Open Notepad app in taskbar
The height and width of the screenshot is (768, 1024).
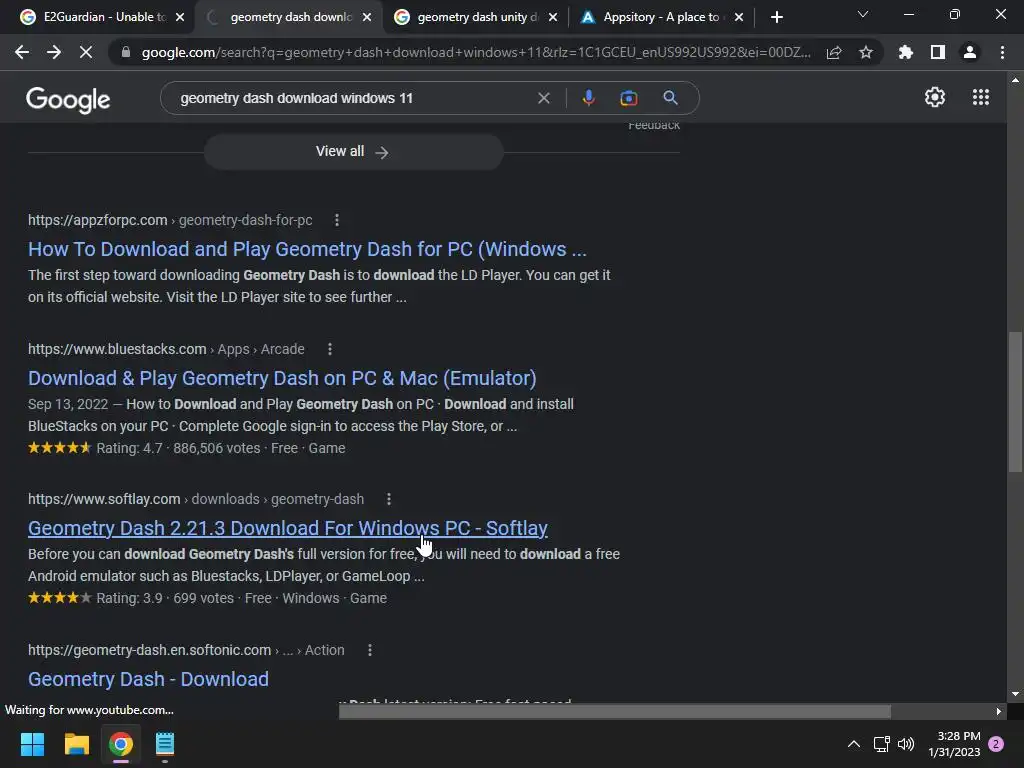[x=165, y=744]
